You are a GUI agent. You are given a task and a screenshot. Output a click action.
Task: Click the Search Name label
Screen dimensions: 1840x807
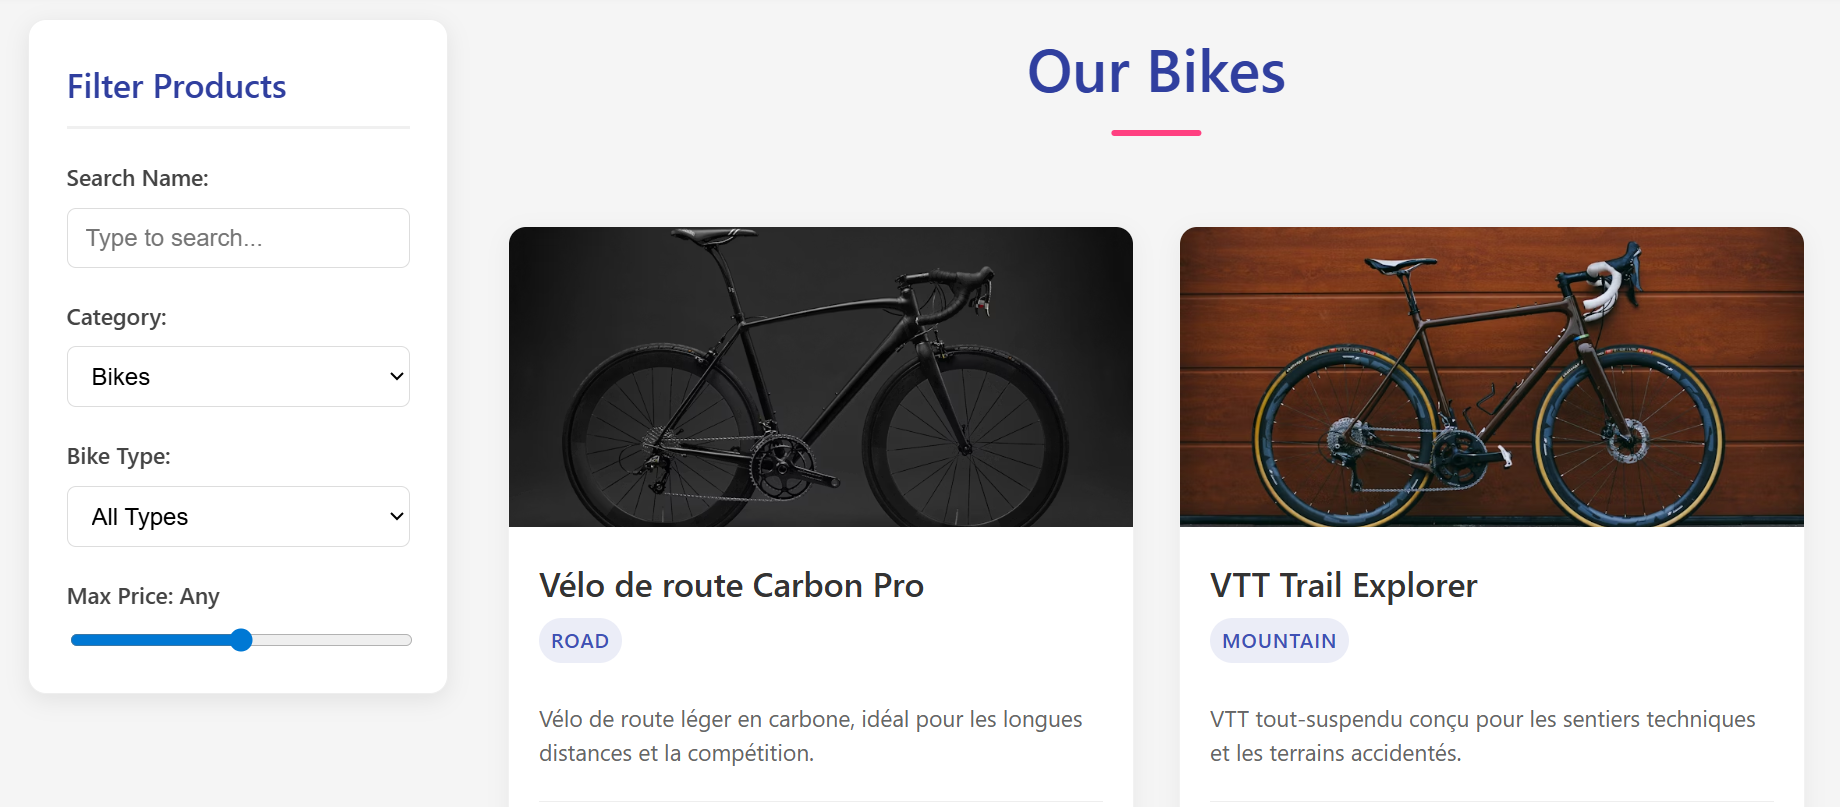[137, 178]
